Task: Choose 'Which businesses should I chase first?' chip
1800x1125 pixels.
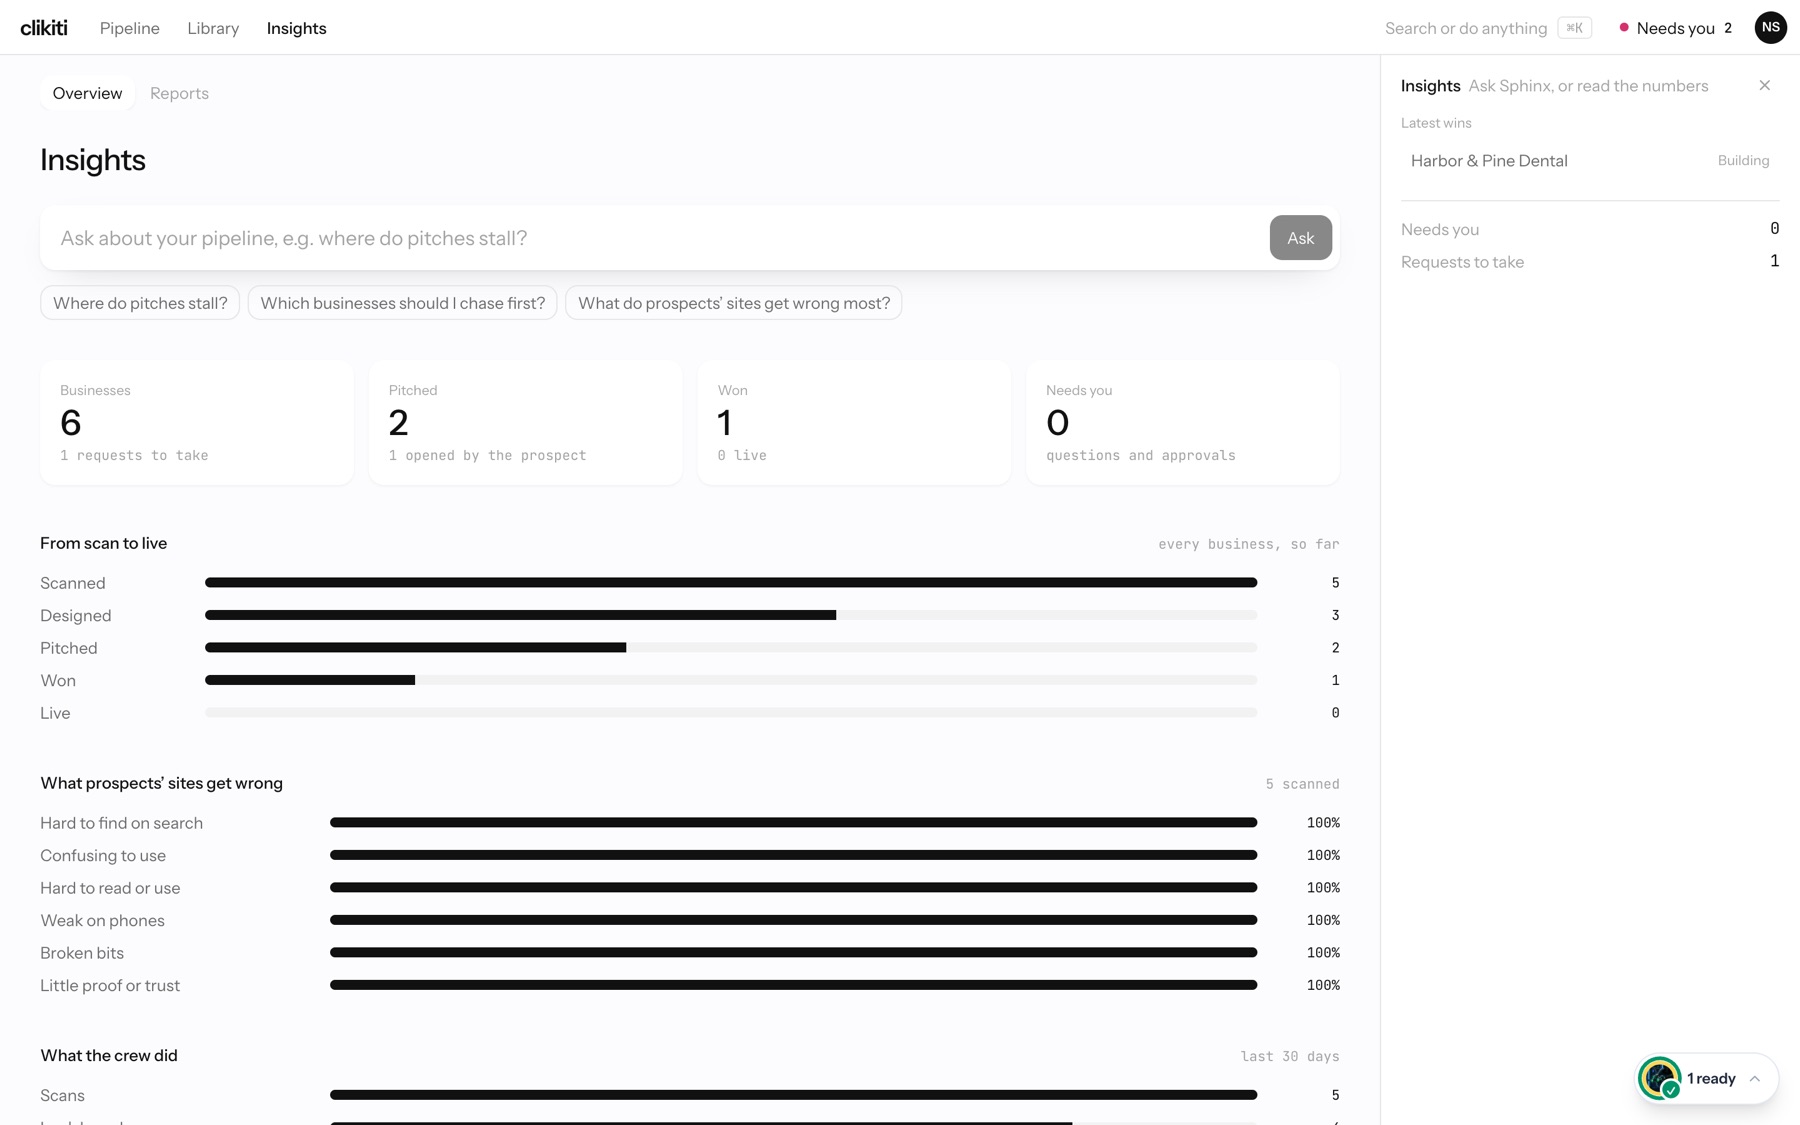Action: pos(402,303)
